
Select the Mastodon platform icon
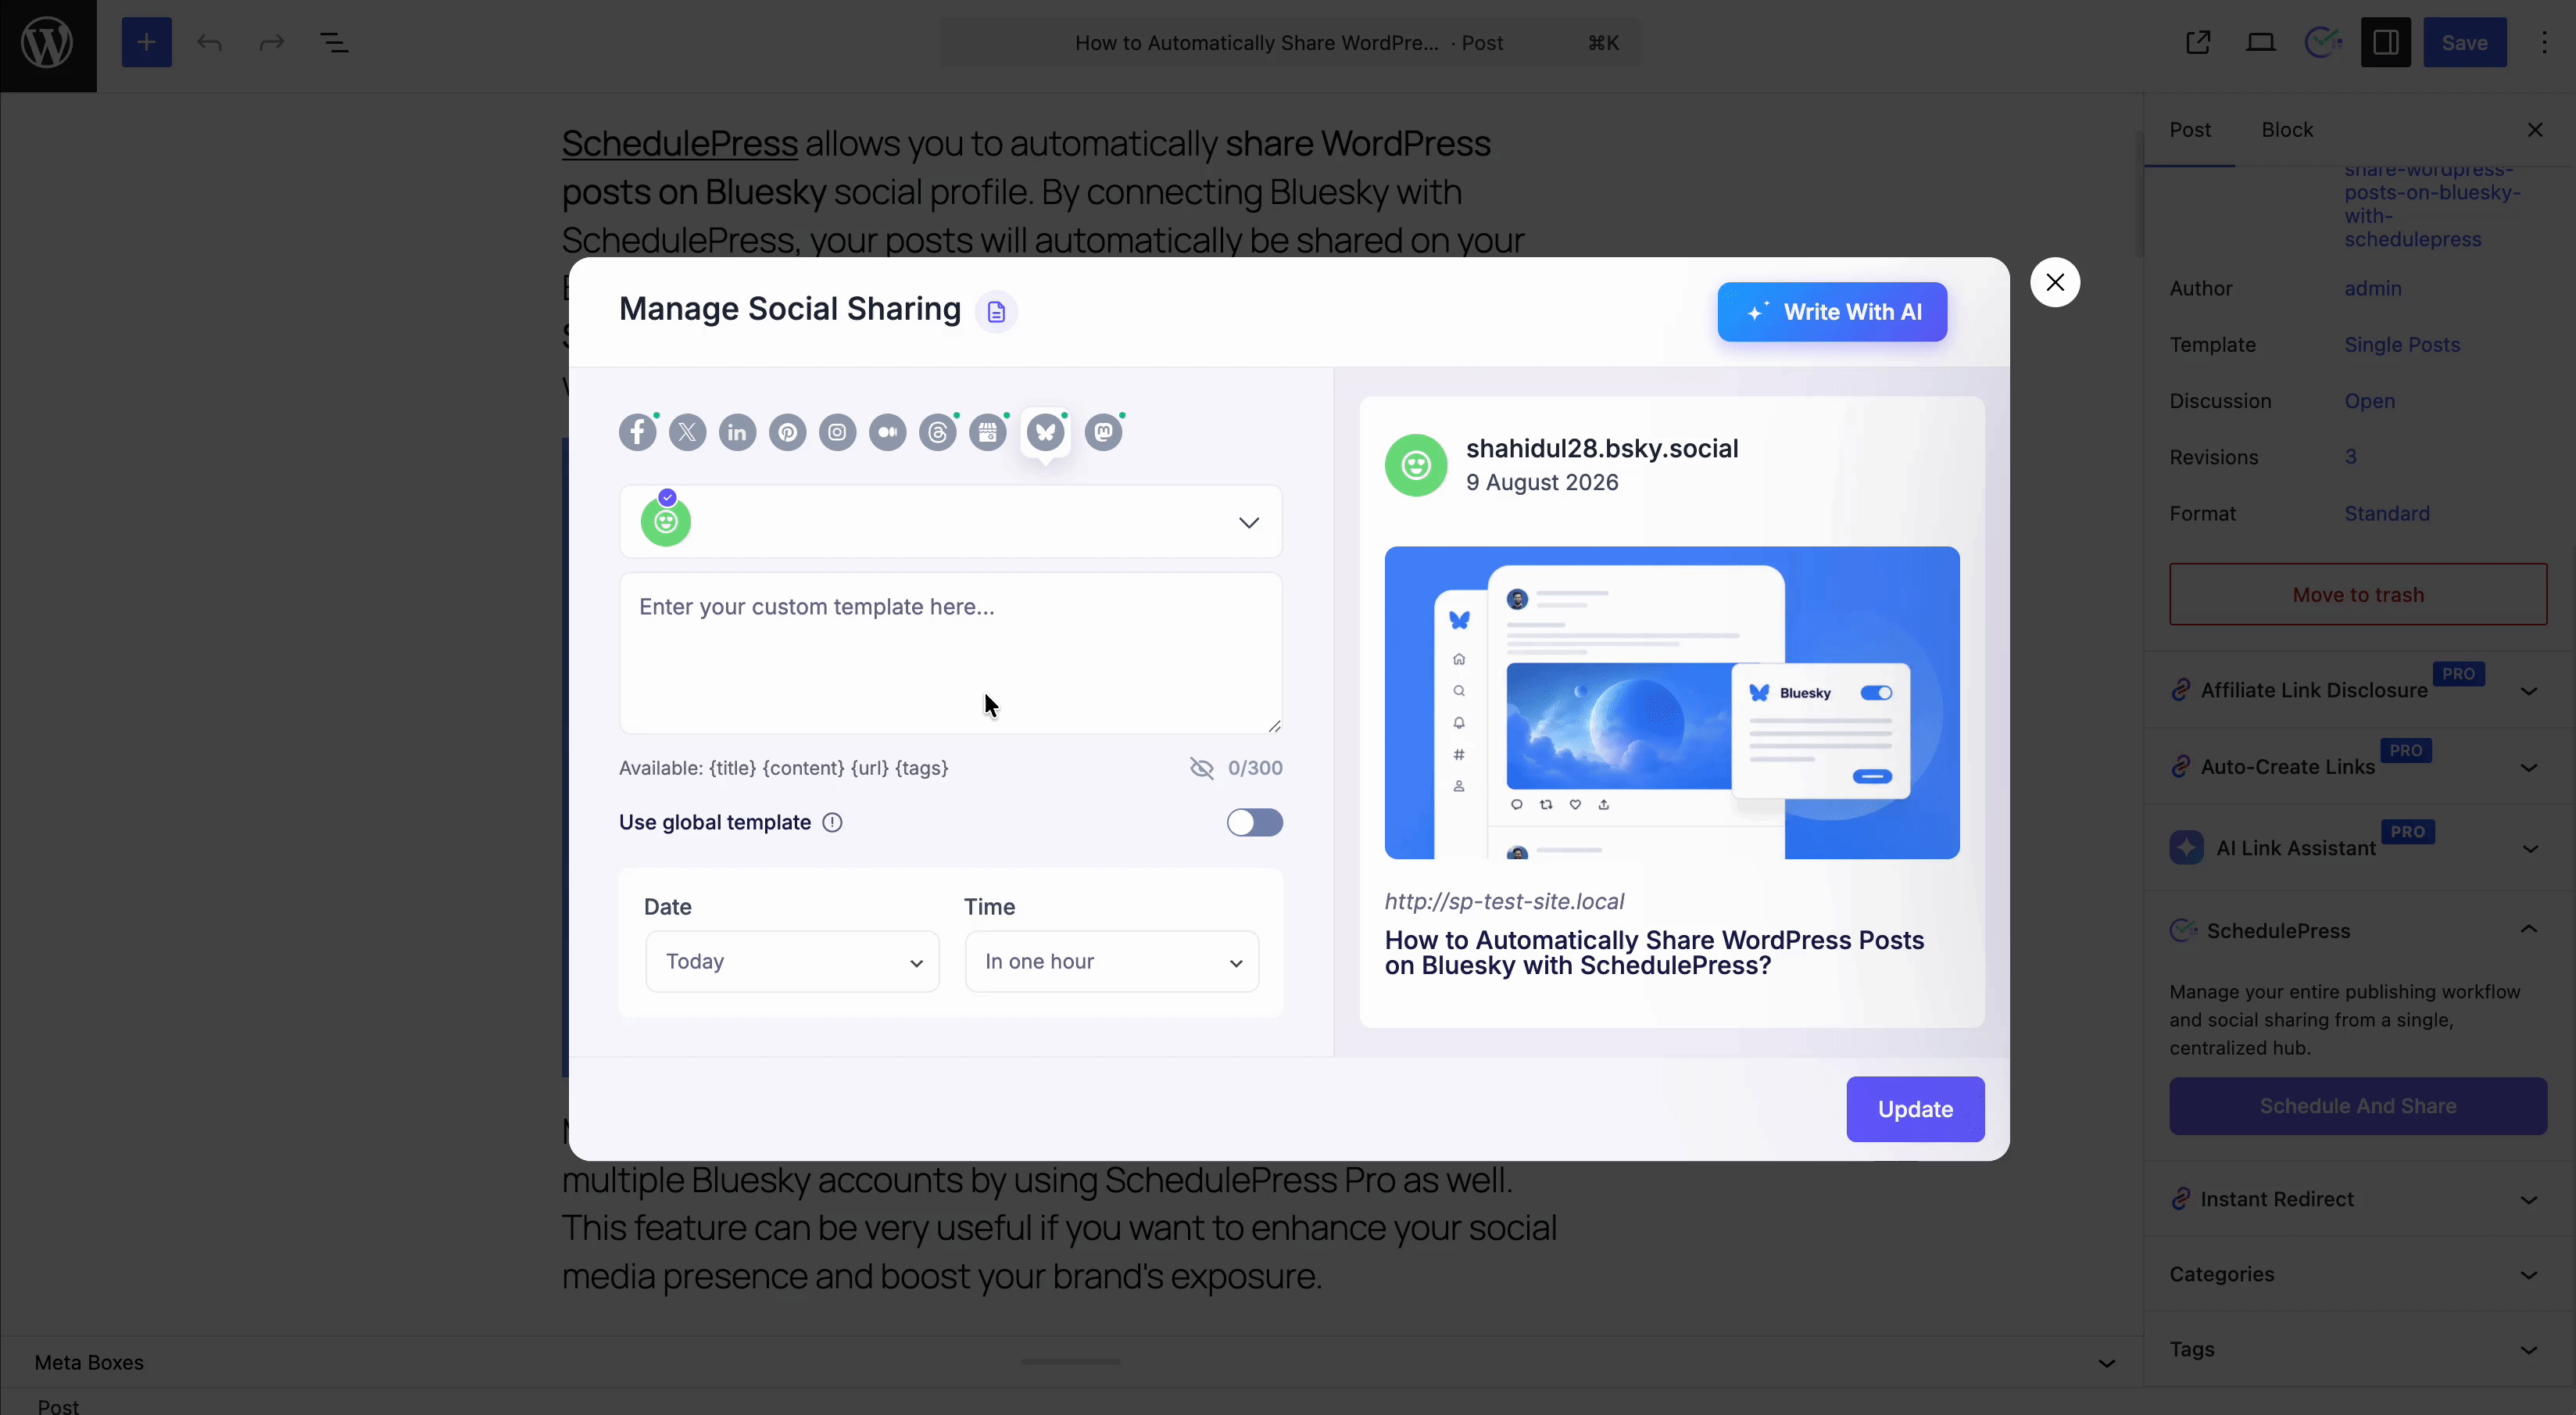click(1103, 432)
